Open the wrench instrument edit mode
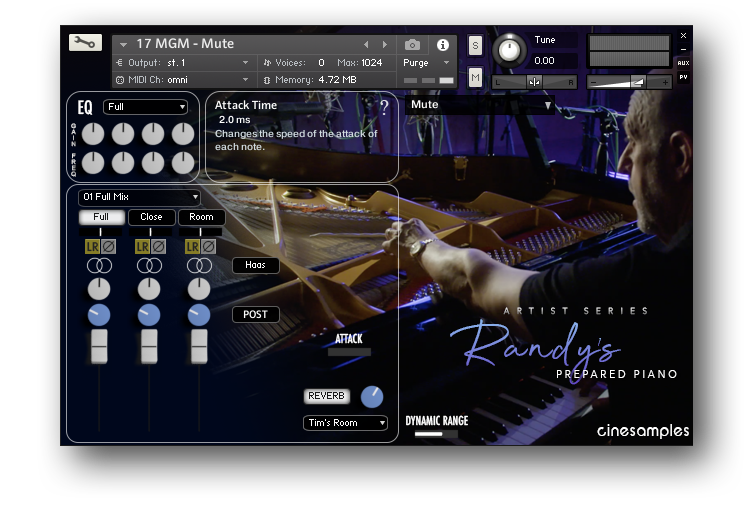The height and width of the screenshot is (506, 753). pos(85,43)
